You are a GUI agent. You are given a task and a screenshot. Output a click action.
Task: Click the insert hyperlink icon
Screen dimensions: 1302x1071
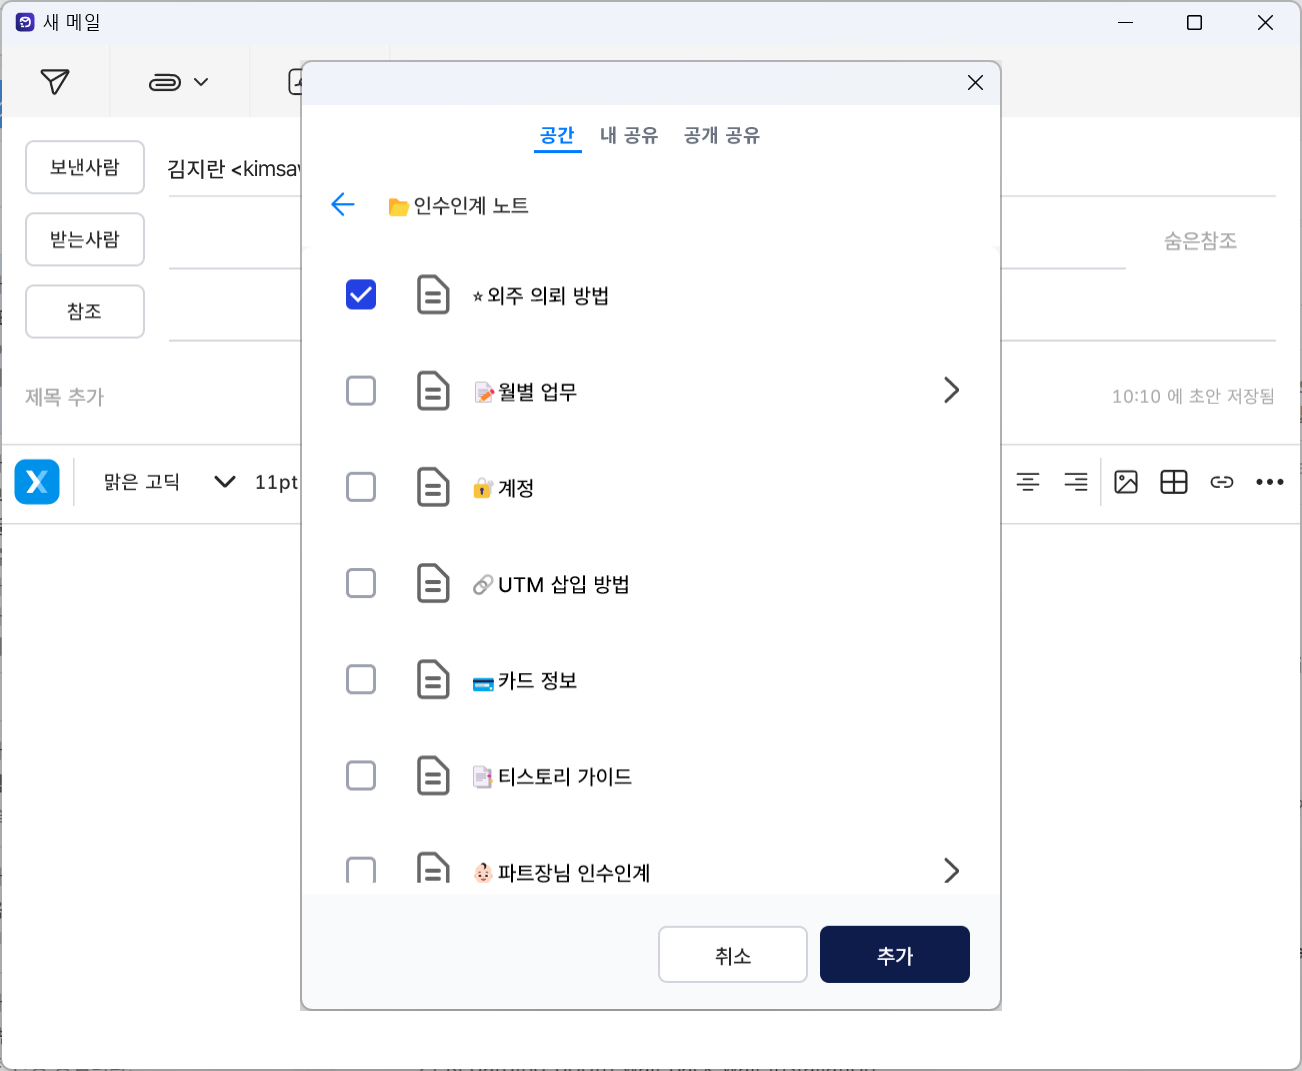[1222, 482]
